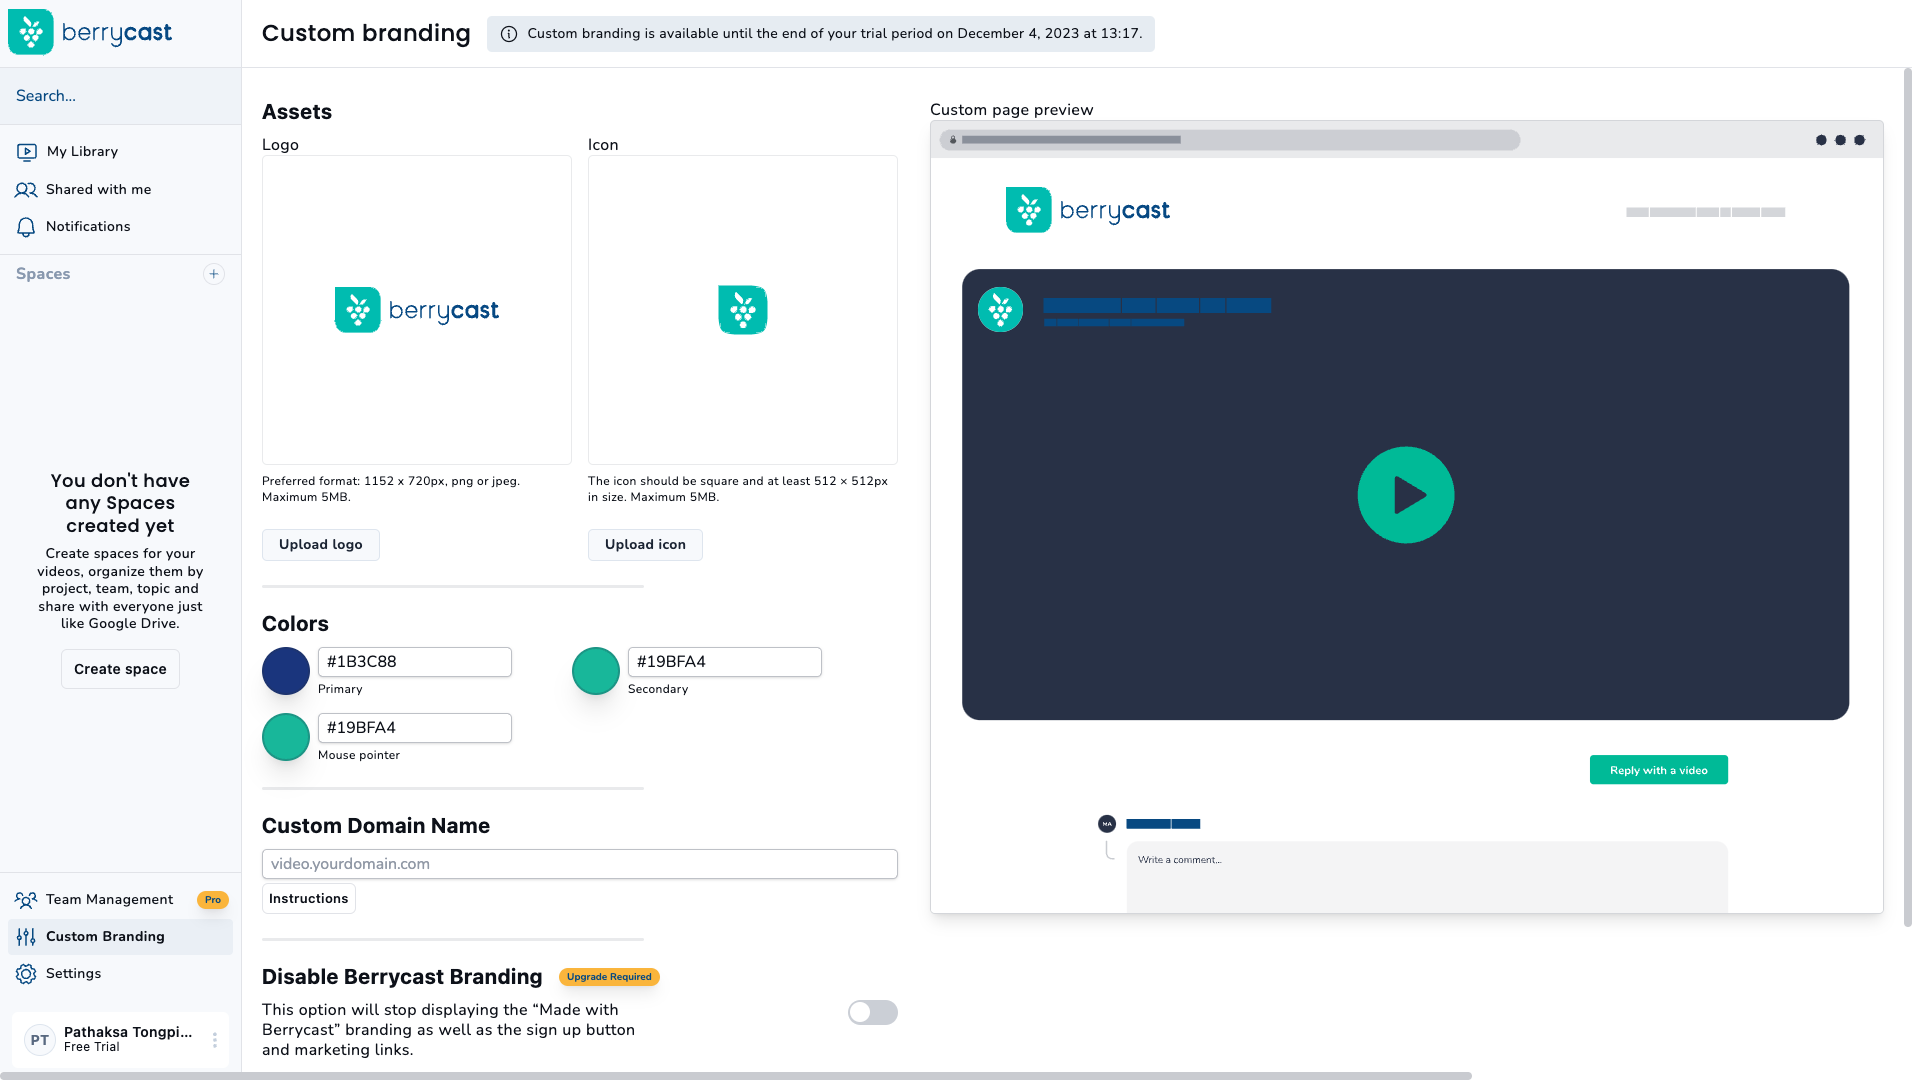
Task: Click the Upload icon button
Action: coord(645,545)
